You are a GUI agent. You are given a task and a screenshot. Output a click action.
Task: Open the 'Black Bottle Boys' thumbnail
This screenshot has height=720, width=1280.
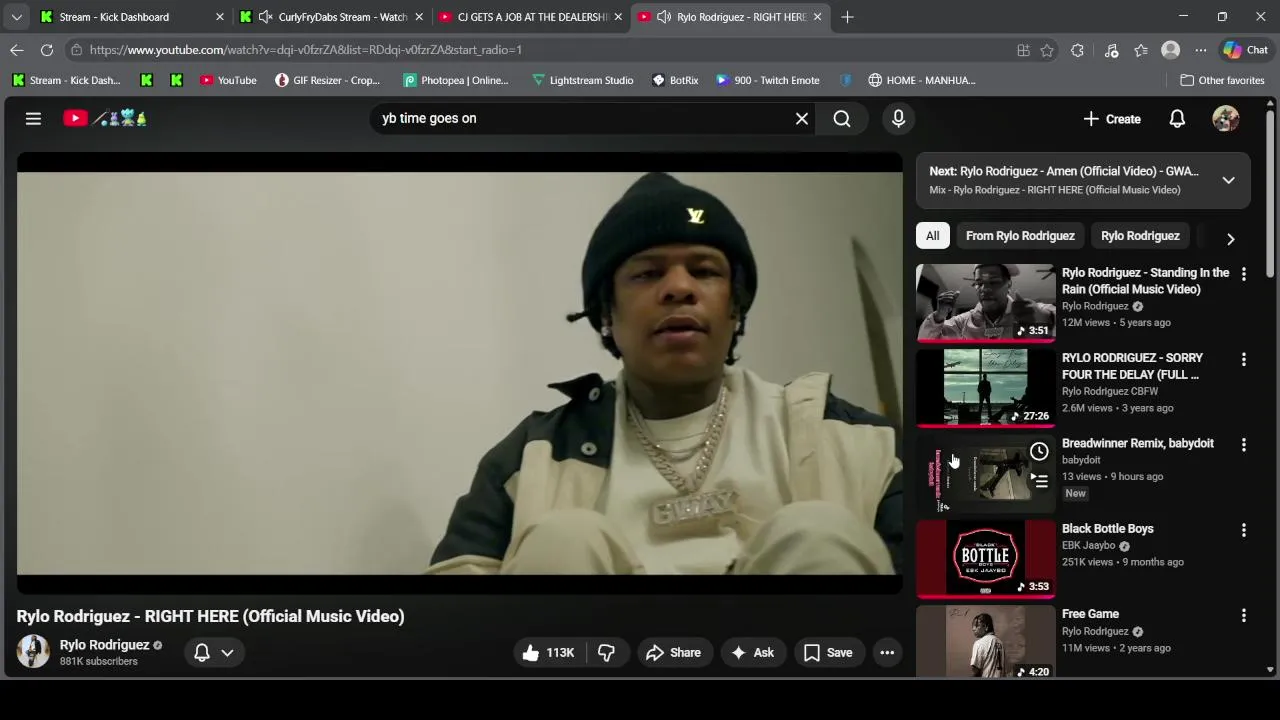tap(985, 559)
